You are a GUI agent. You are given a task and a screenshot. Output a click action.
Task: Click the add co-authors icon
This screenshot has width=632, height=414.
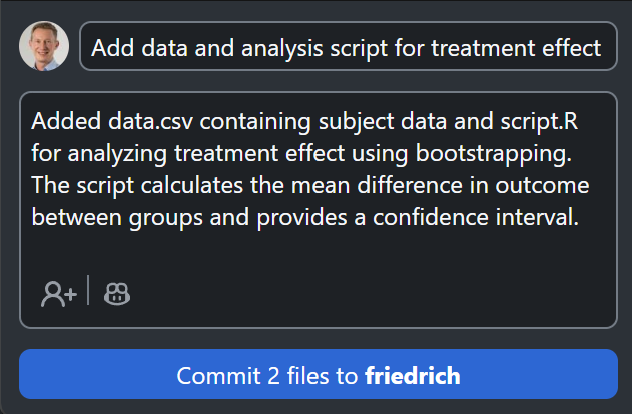[58, 293]
